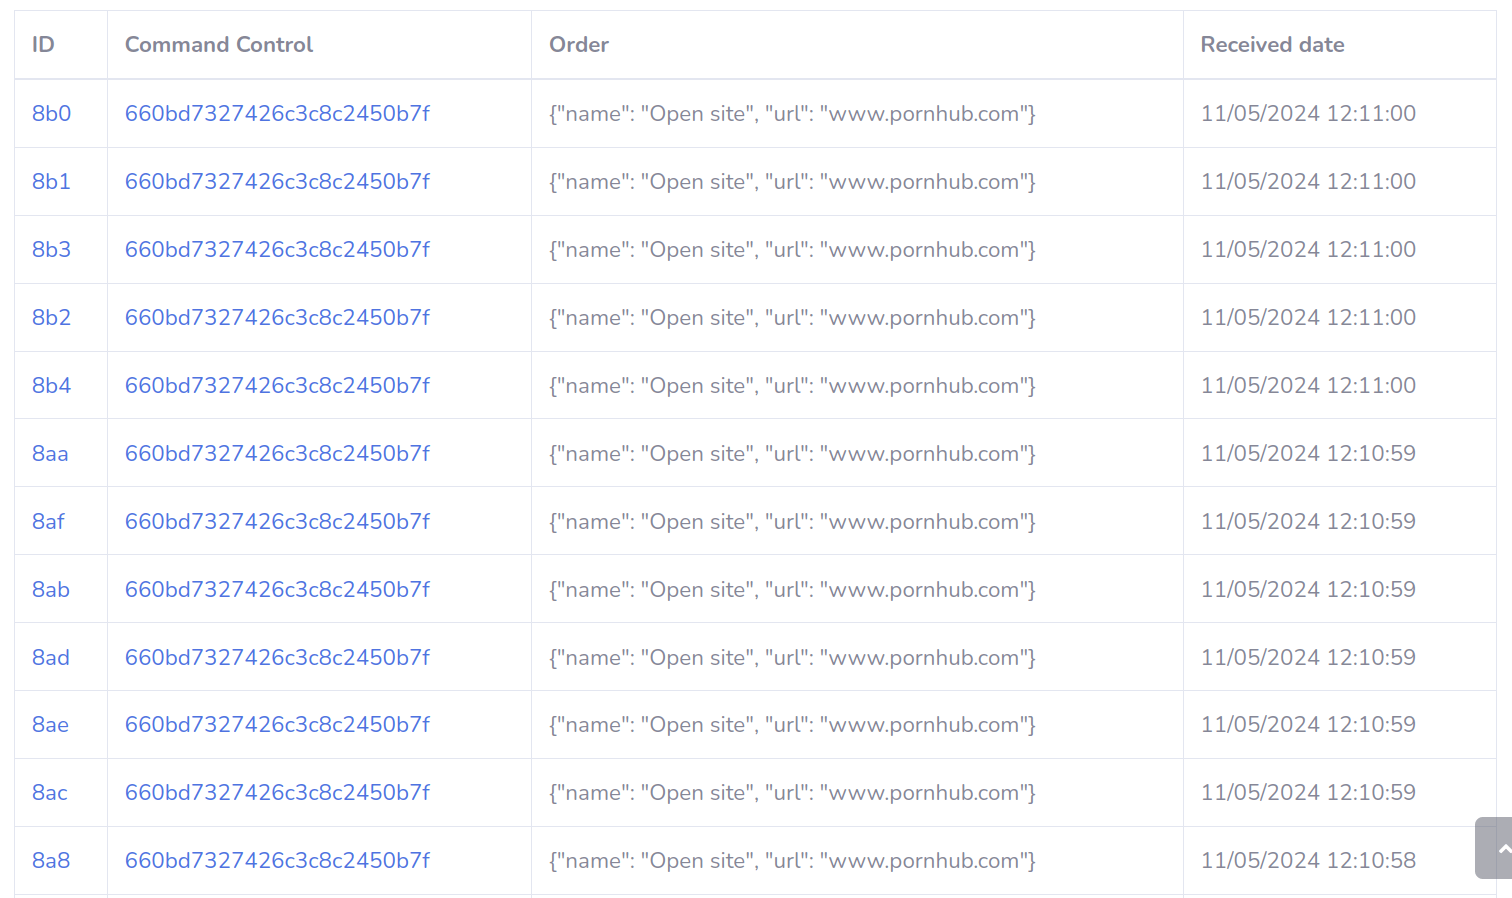1512x898 pixels.
Task: Open Command Control link in row 8aa
Action: (x=277, y=454)
